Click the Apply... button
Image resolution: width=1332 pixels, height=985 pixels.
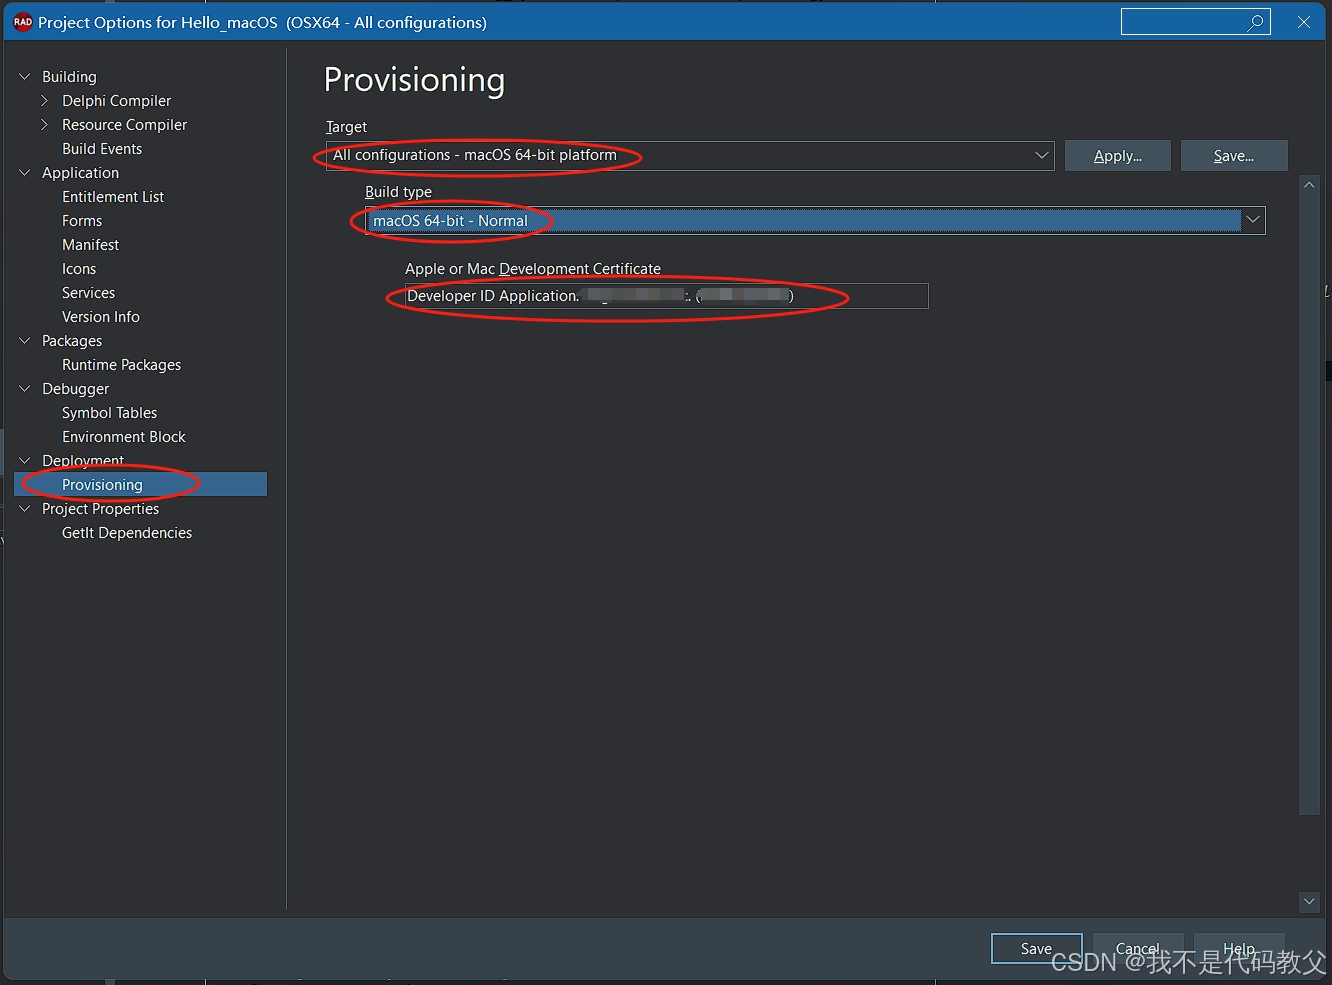click(1117, 155)
